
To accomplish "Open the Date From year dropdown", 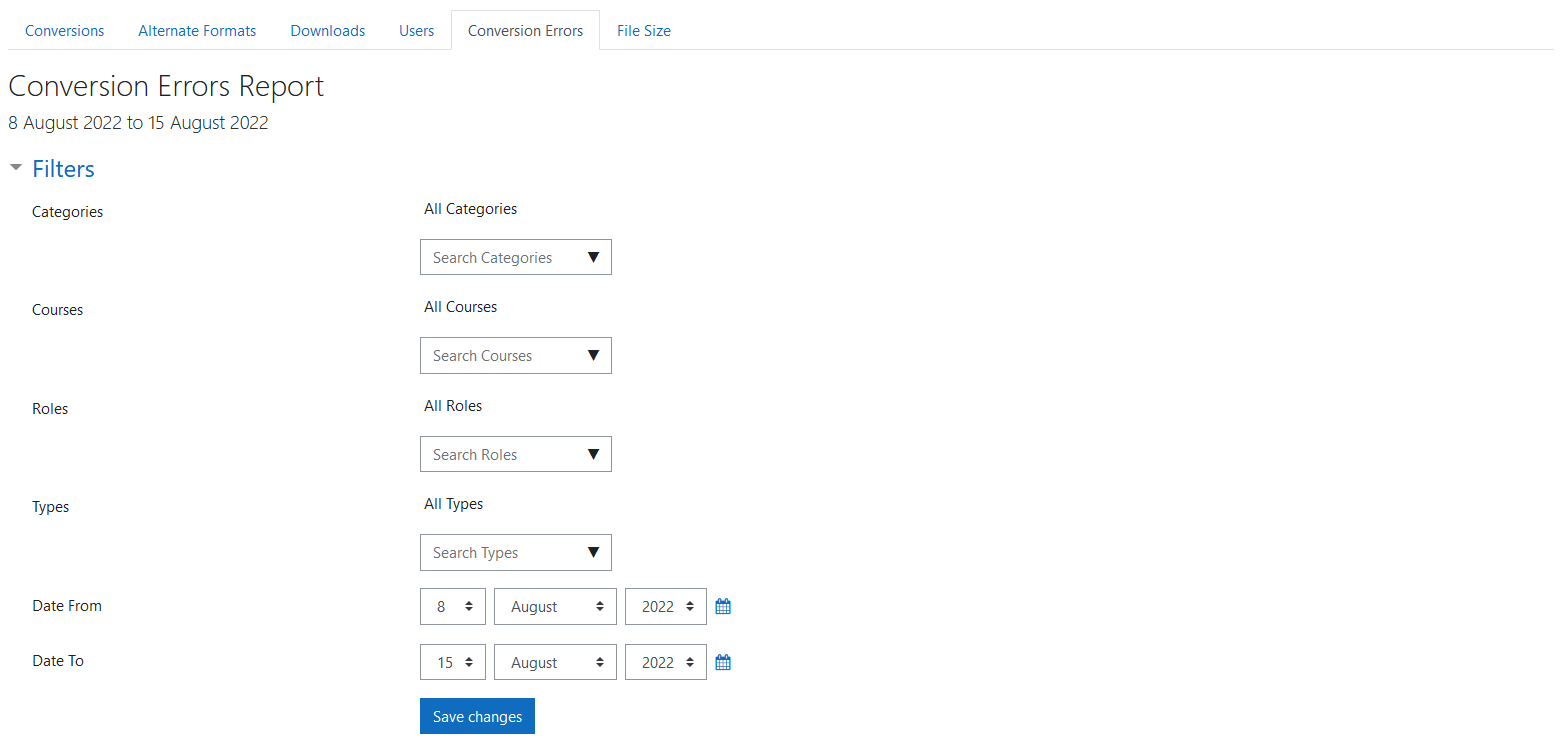I will [x=666, y=606].
